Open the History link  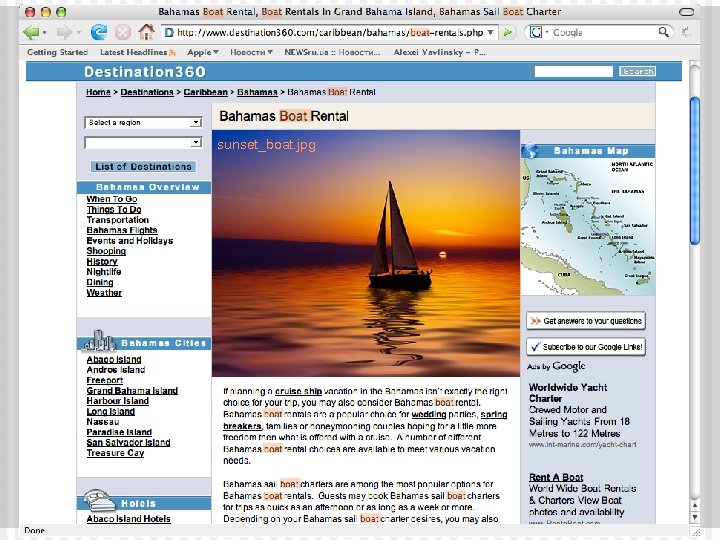point(102,261)
